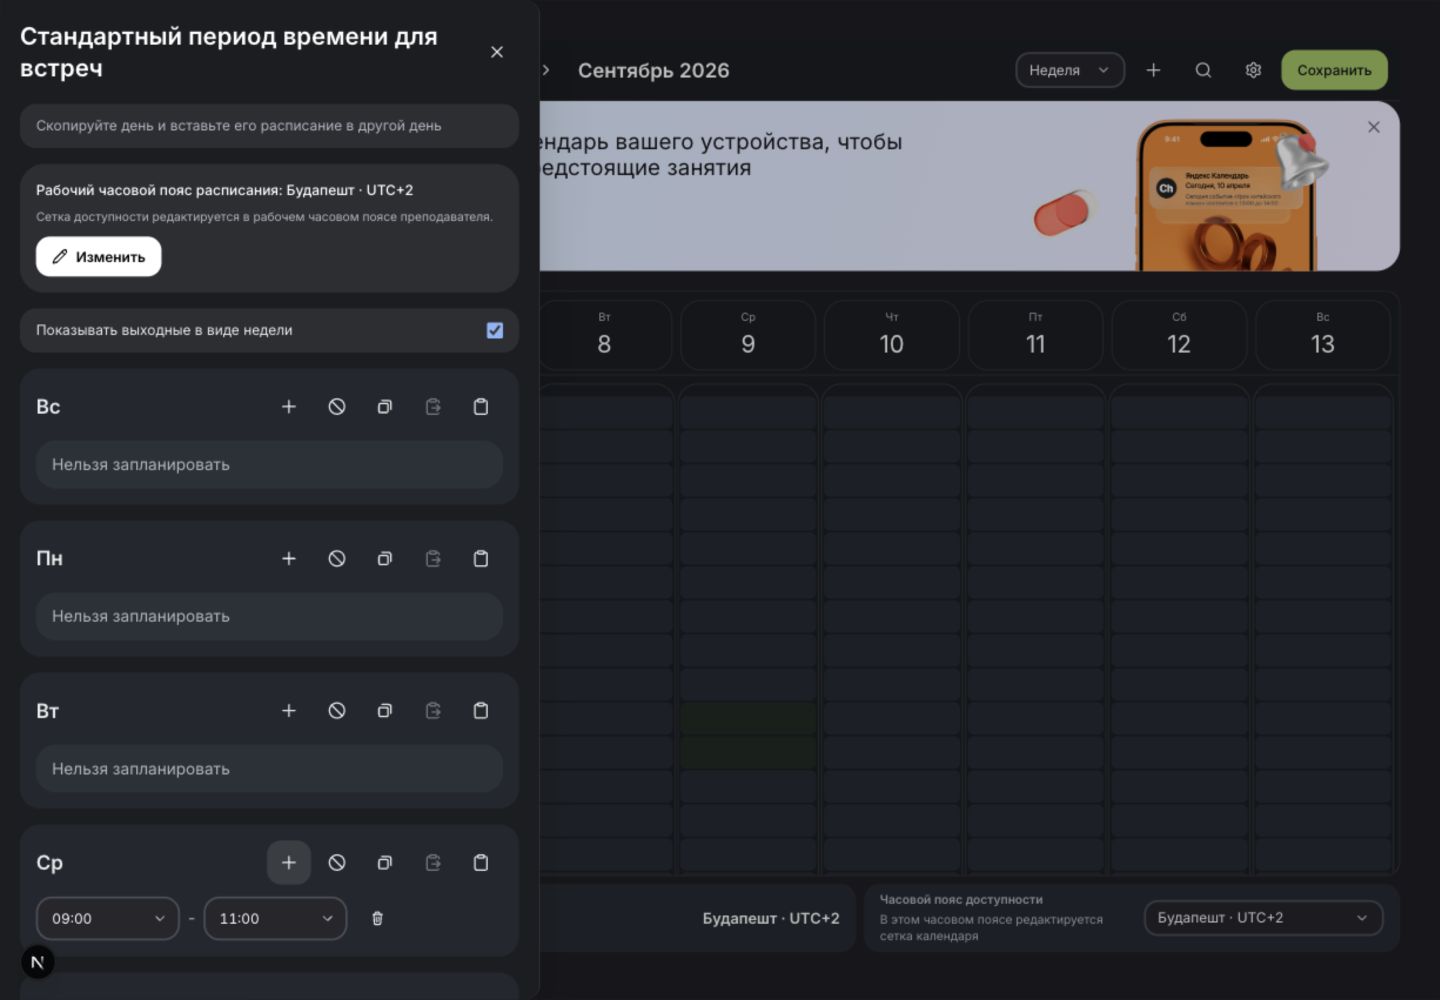Viewport: 1440px width, 1000px height.
Task: Select Вт 8 day header
Action: pyautogui.click(x=604, y=335)
